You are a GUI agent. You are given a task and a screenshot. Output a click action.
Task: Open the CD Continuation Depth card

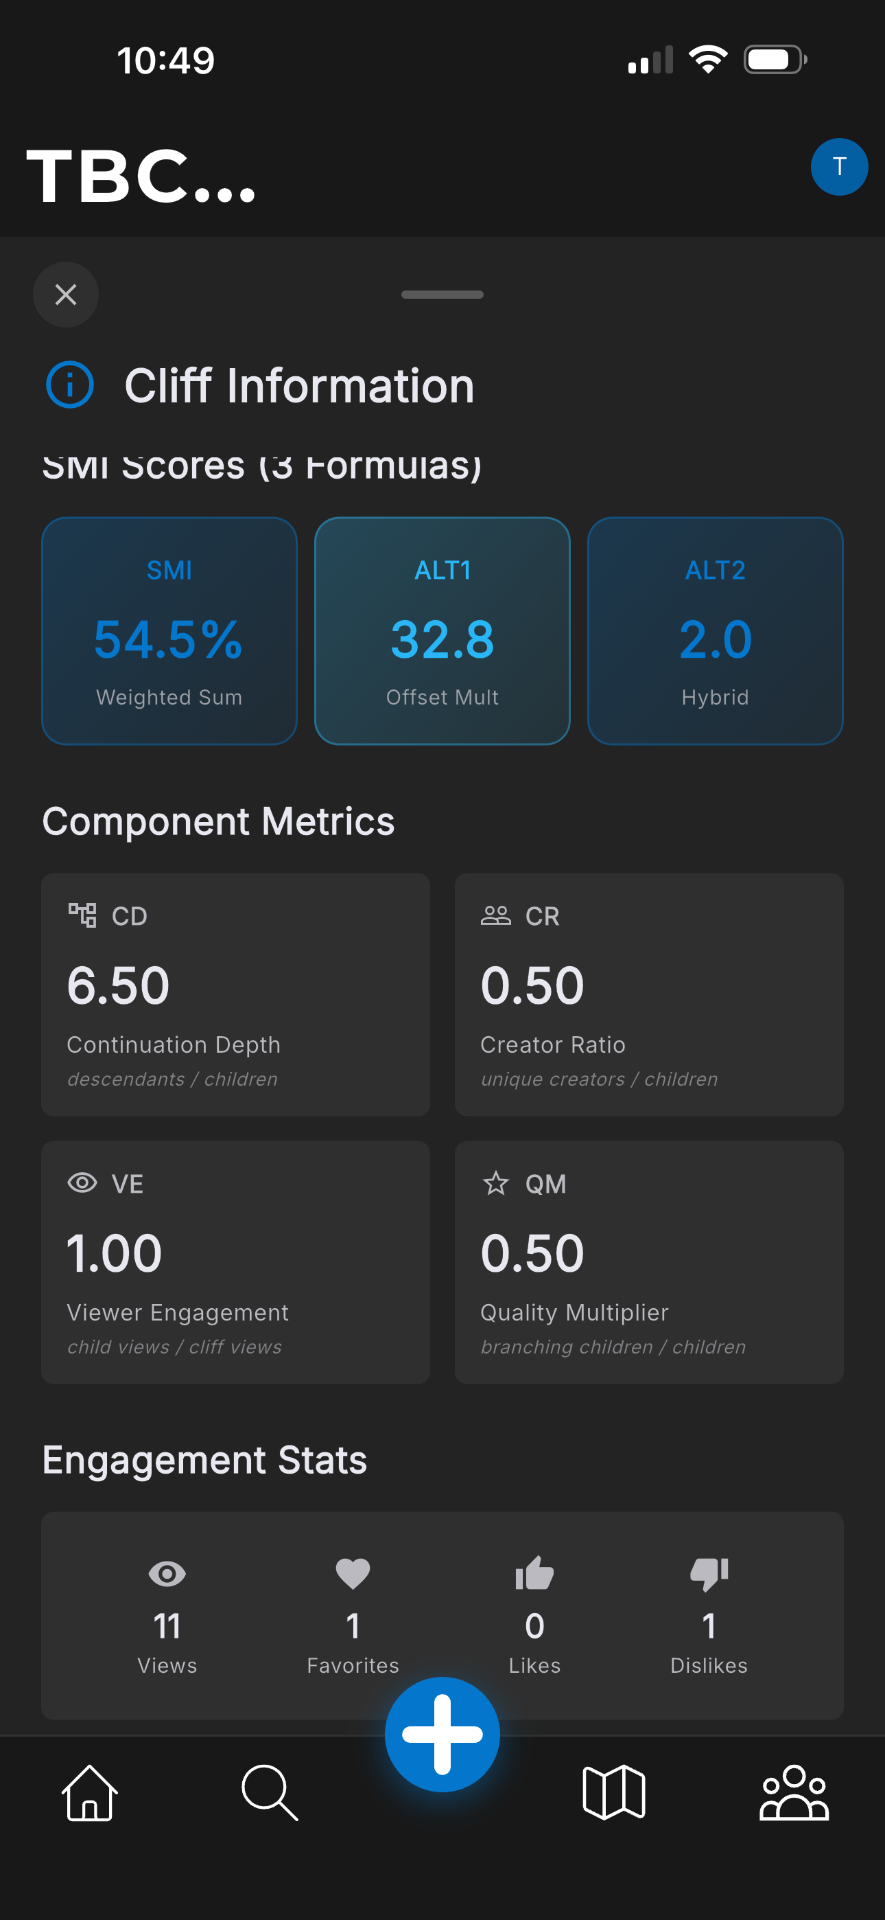point(236,995)
